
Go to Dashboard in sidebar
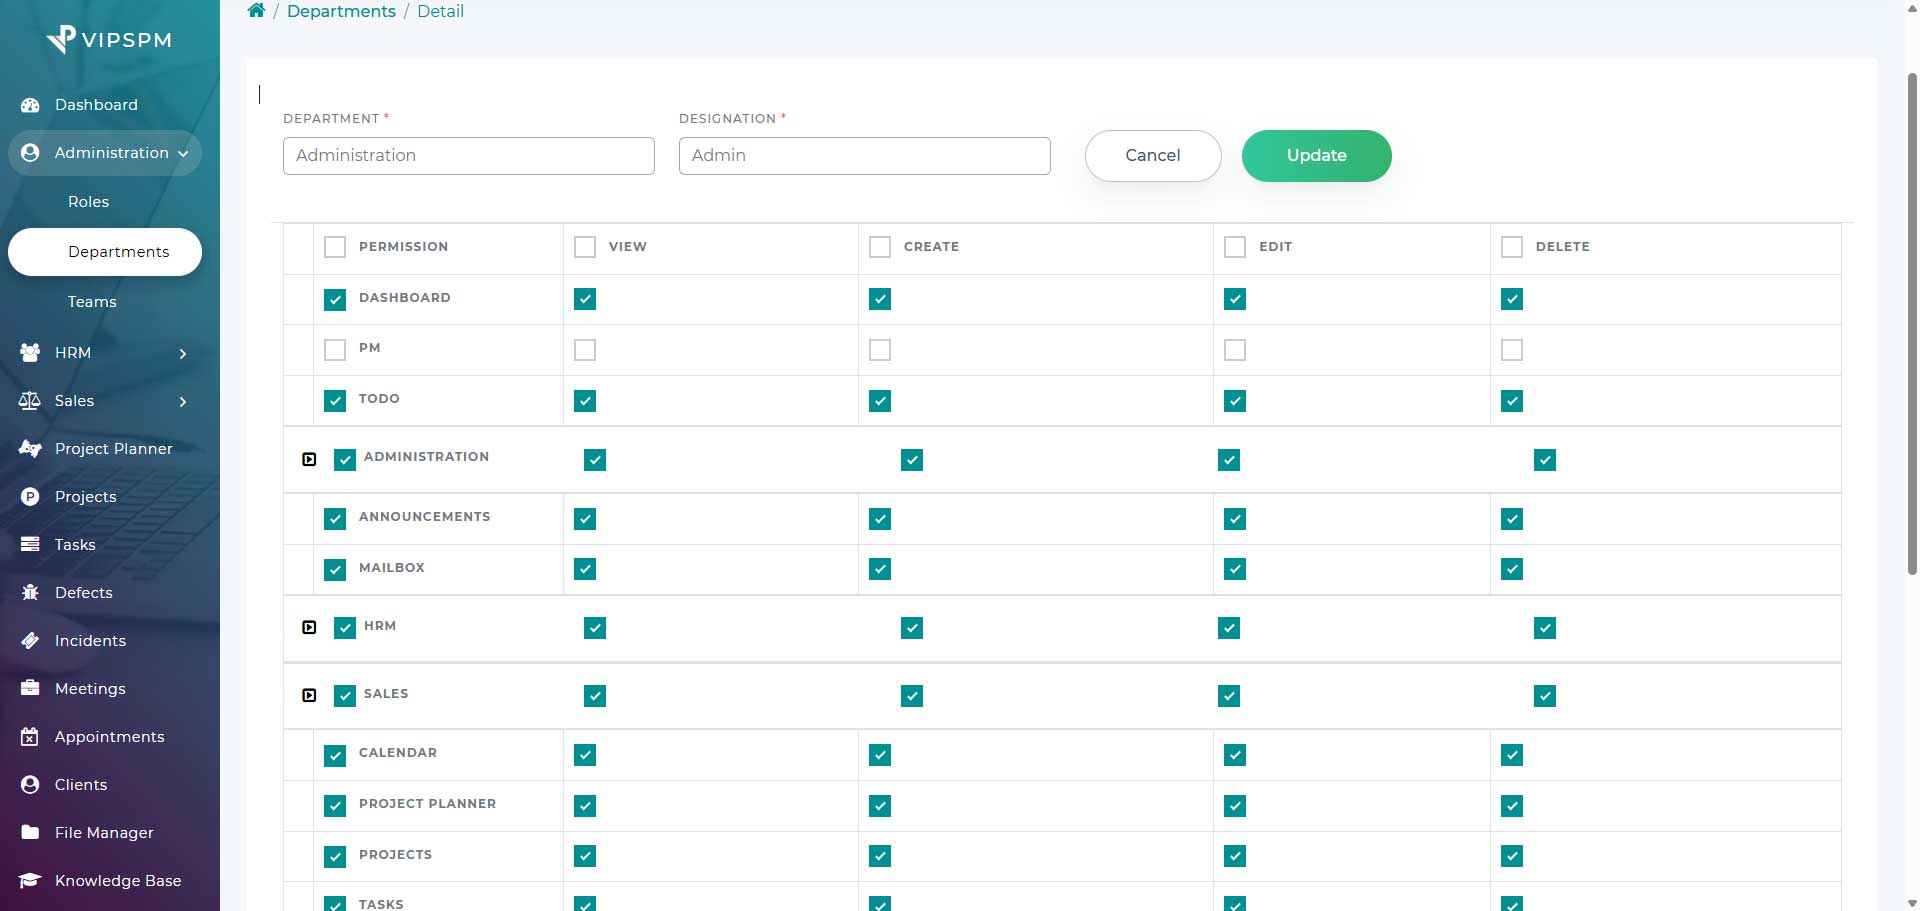pyautogui.click(x=96, y=105)
